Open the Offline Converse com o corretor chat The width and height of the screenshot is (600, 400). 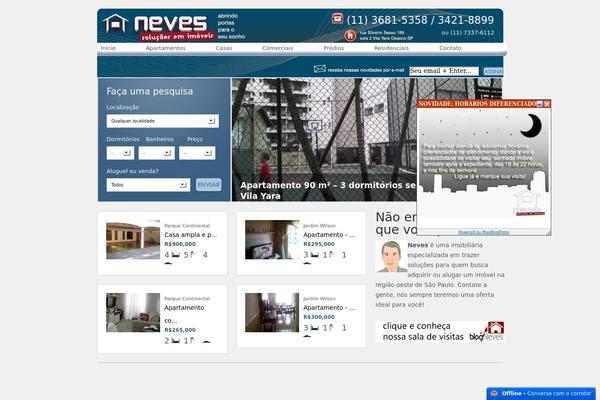[x=541, y=393]
